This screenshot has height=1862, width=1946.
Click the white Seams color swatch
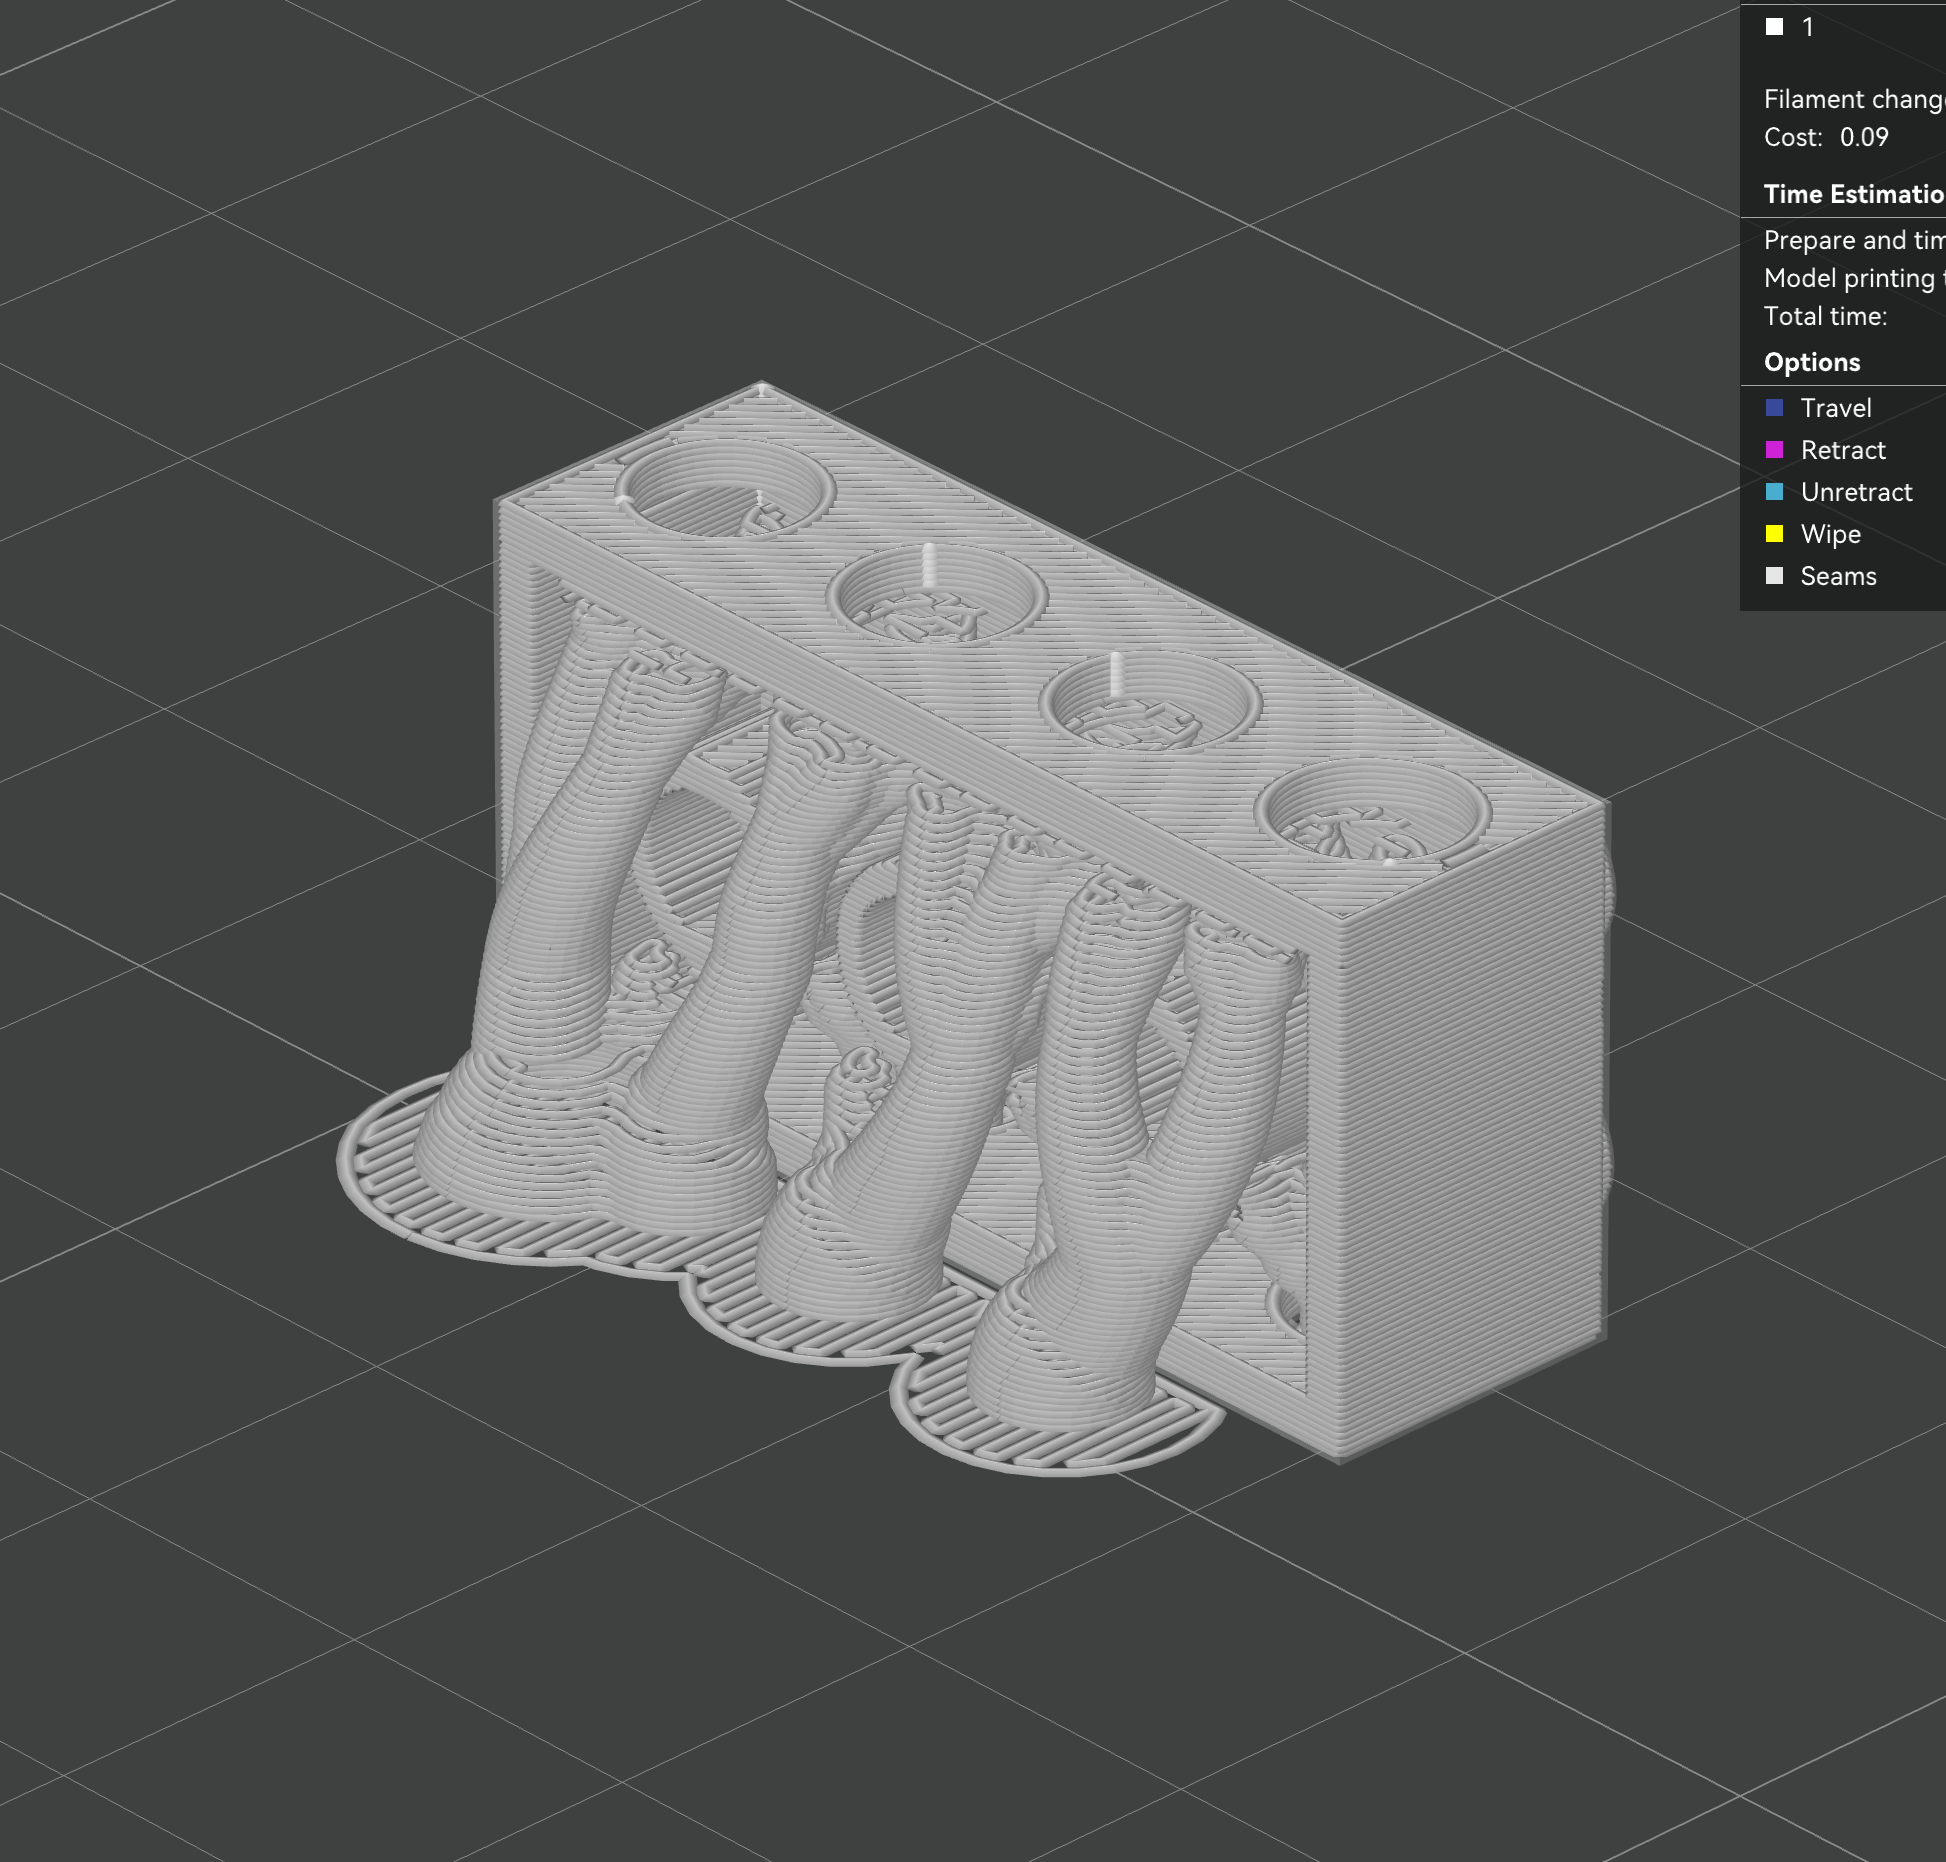1775,576
